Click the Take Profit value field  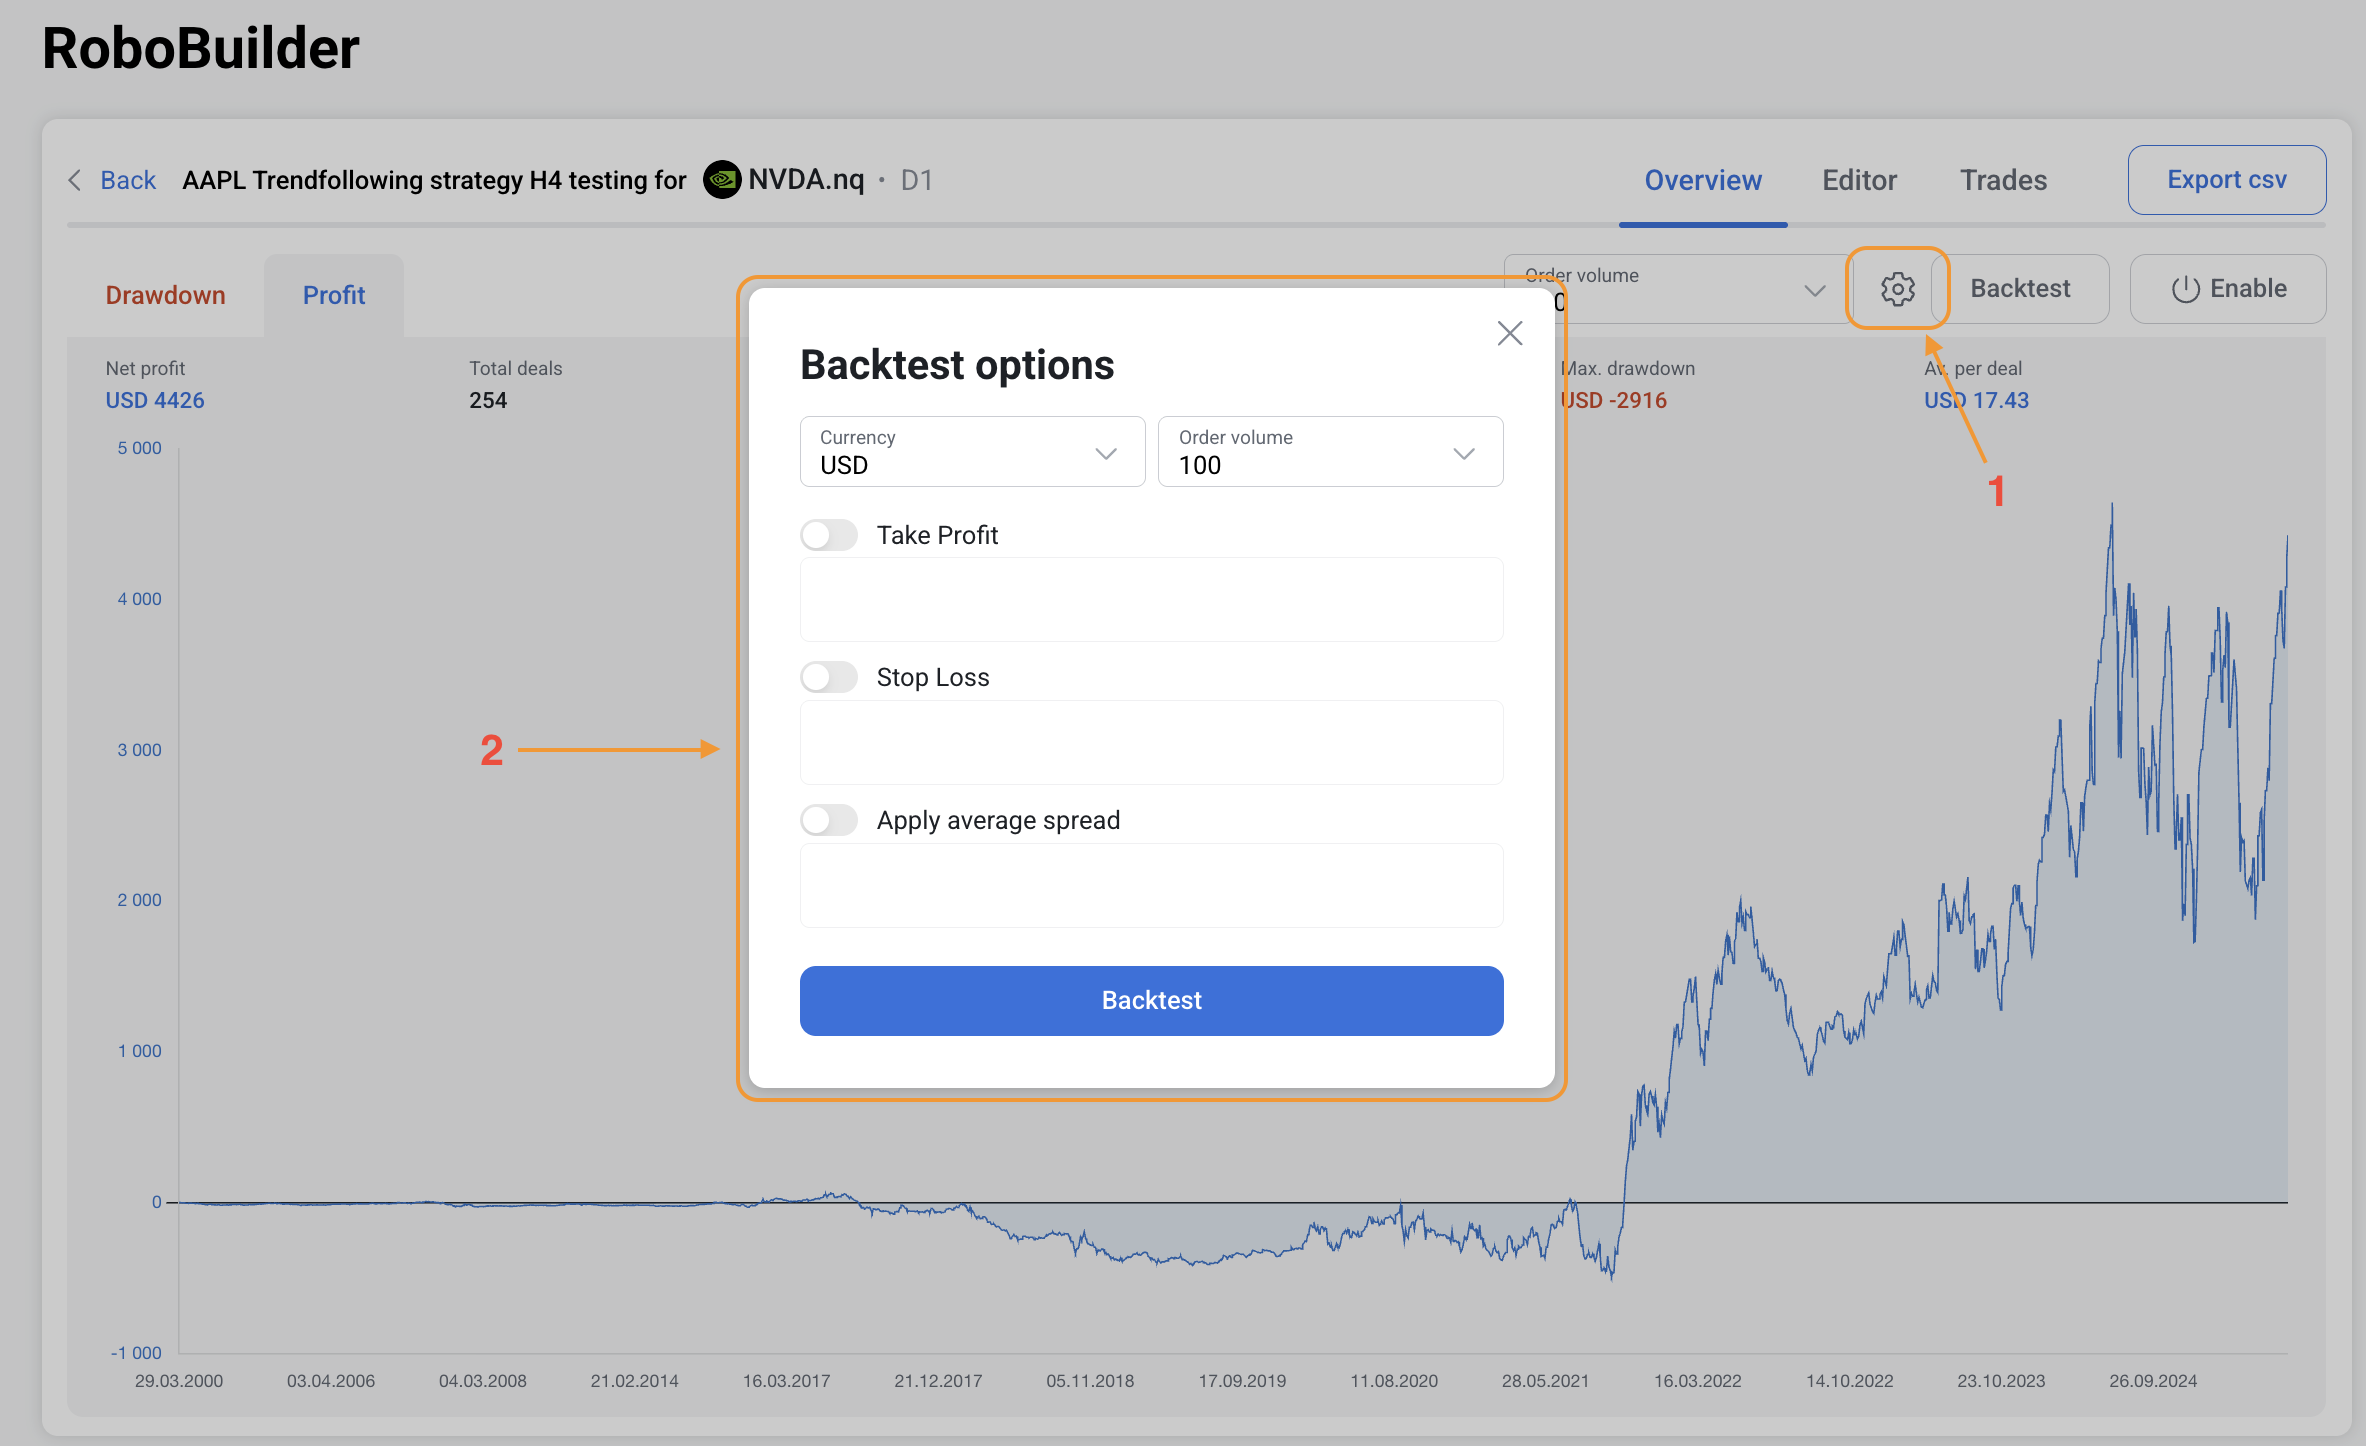tap(1150, 600)
